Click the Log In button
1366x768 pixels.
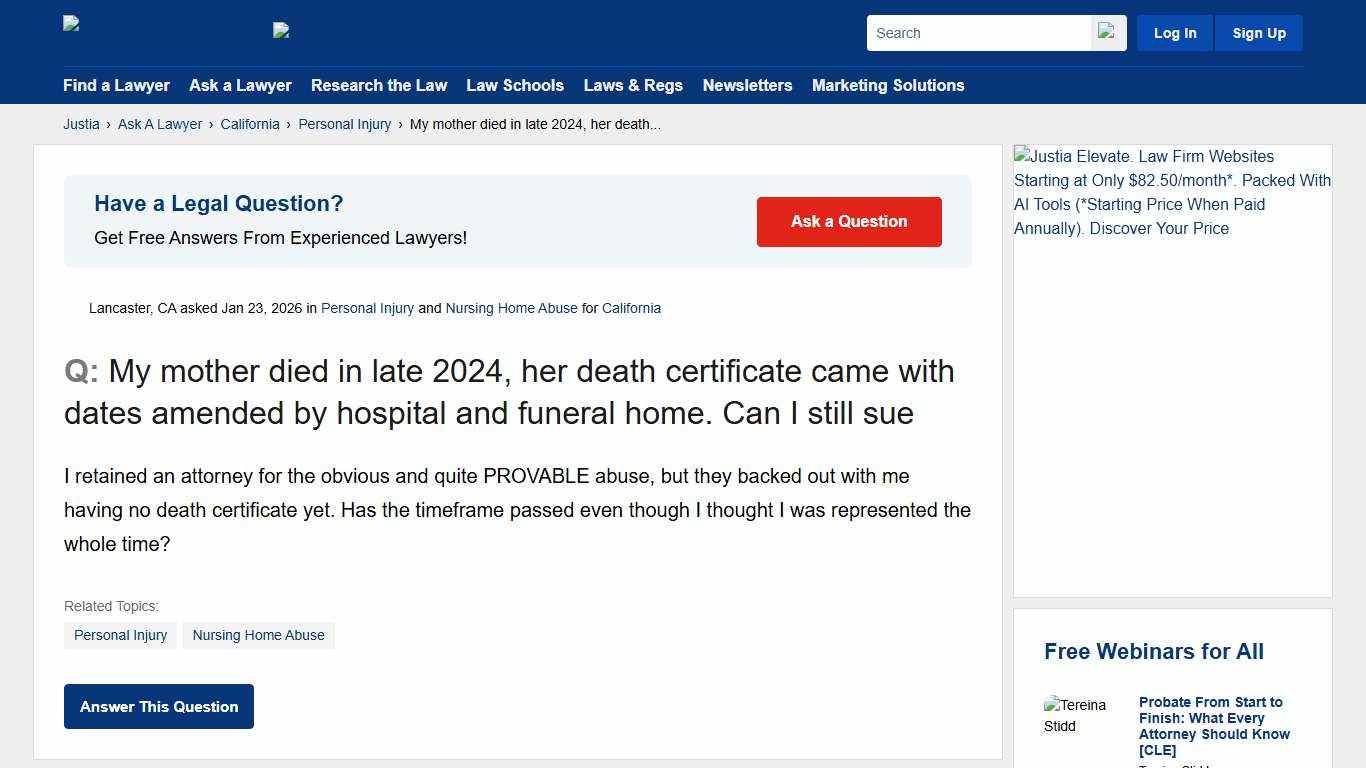click(1174, 32)
